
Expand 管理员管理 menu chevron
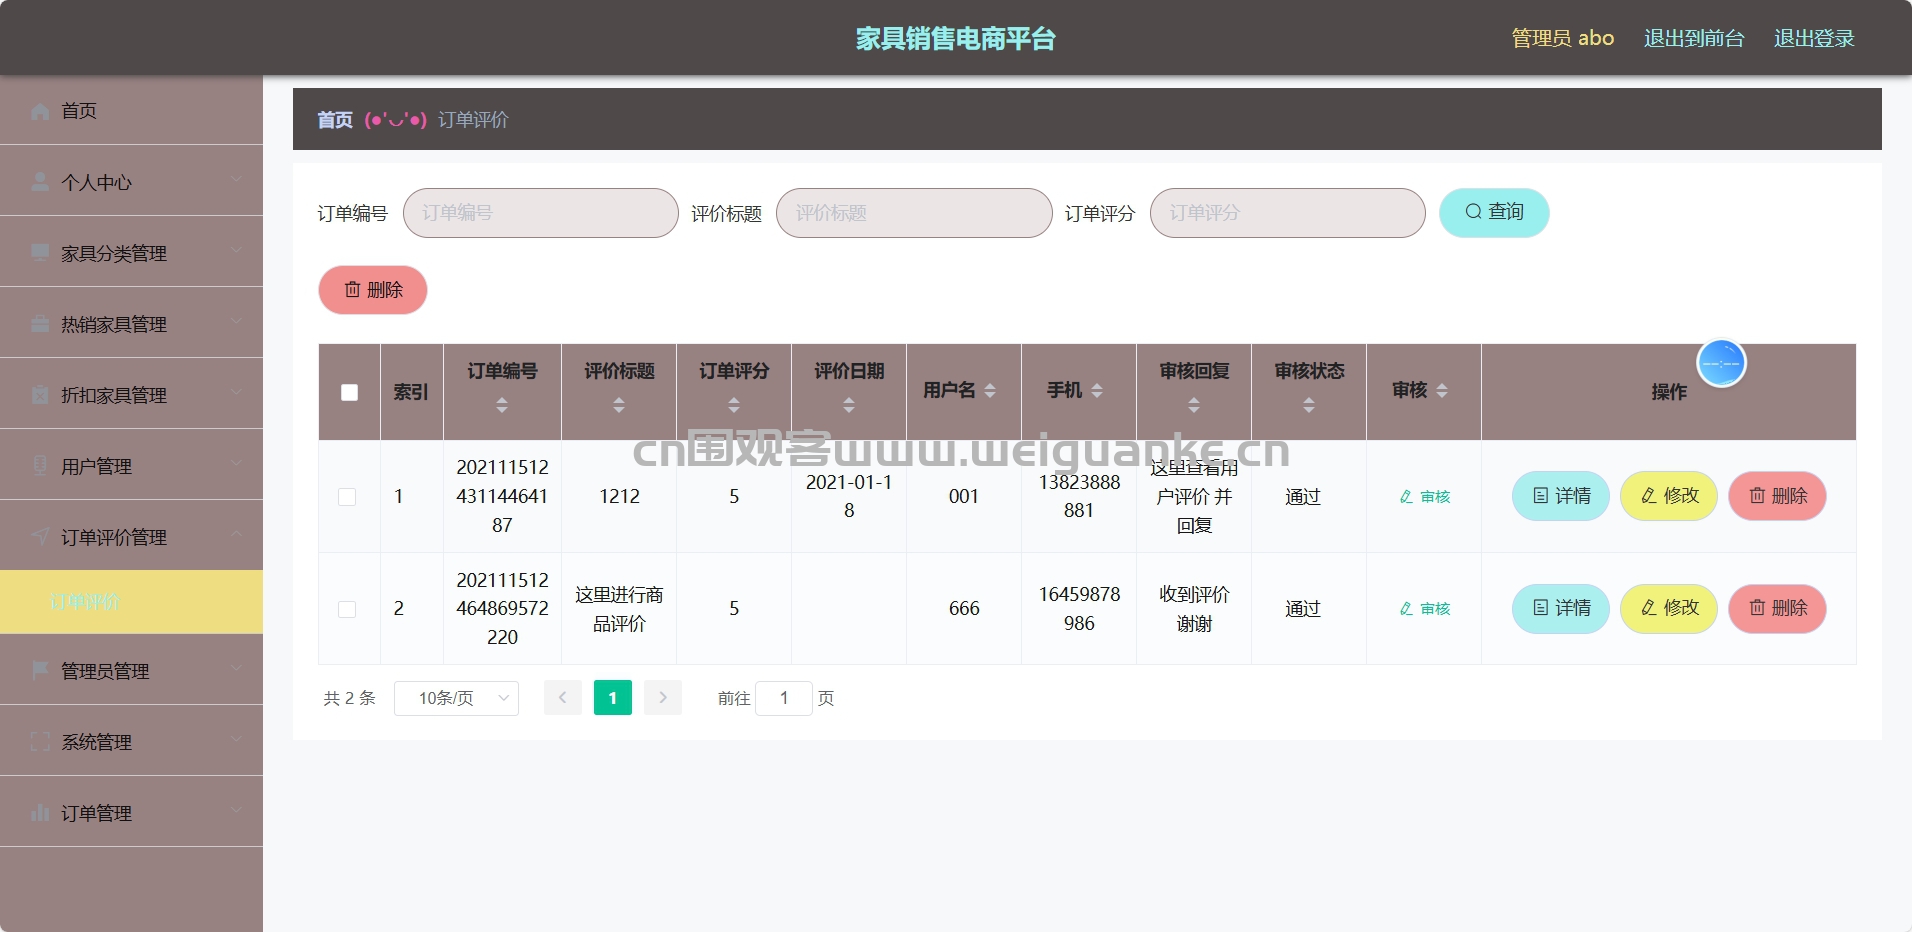pyautogui.click(x=236, y=668)
